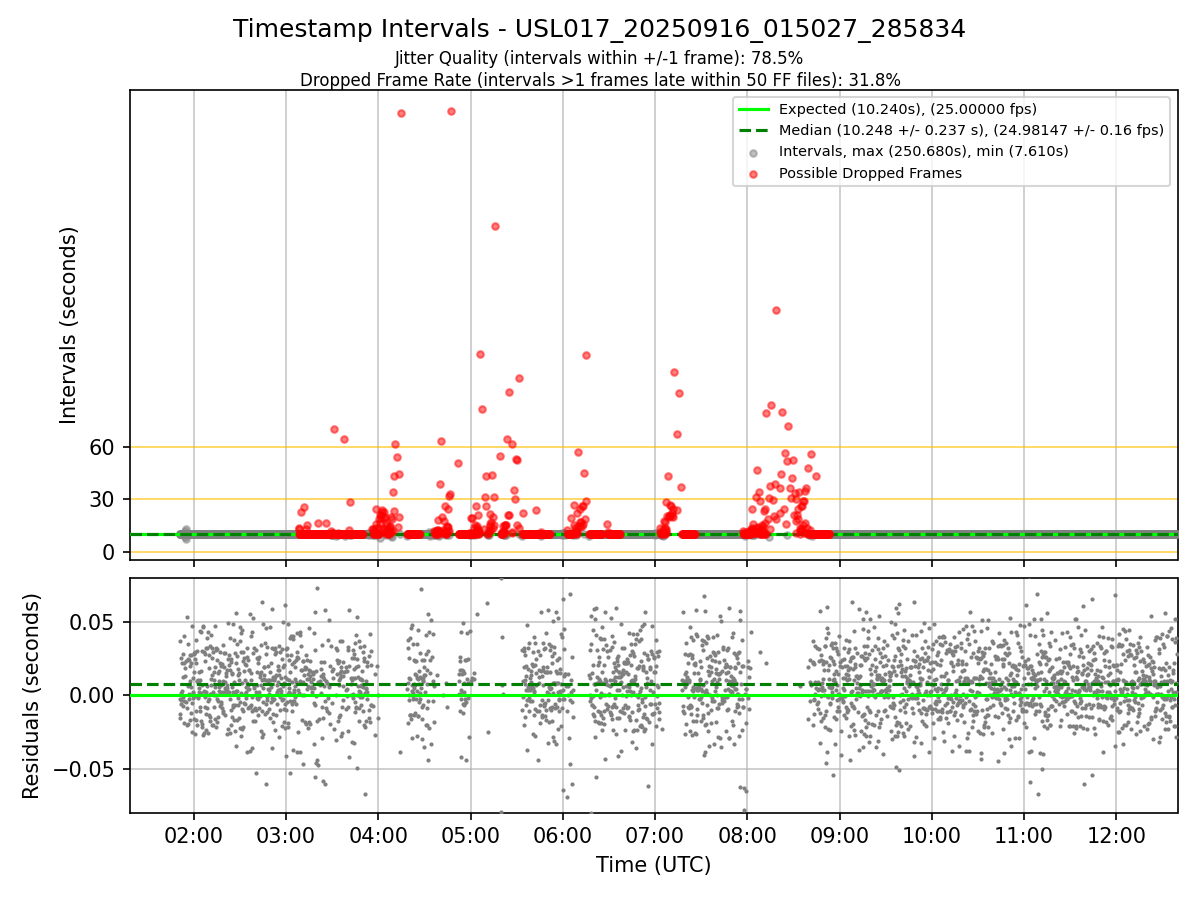Select the 'Dropped Frame Rate' 31.8% subtitle line

pos(600,80)
